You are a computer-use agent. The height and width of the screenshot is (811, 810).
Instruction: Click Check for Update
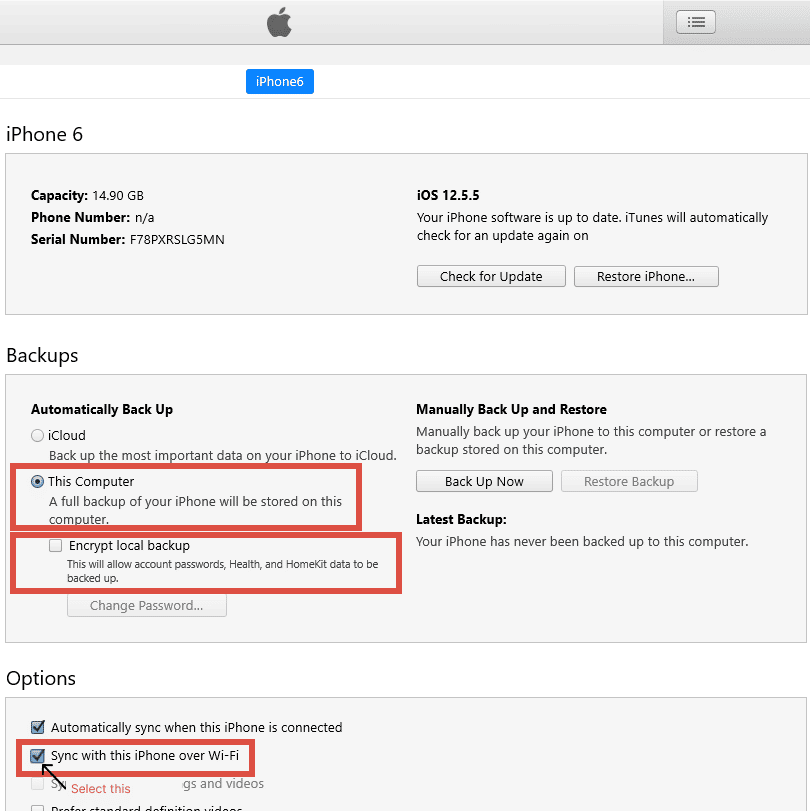coord(490,276)
